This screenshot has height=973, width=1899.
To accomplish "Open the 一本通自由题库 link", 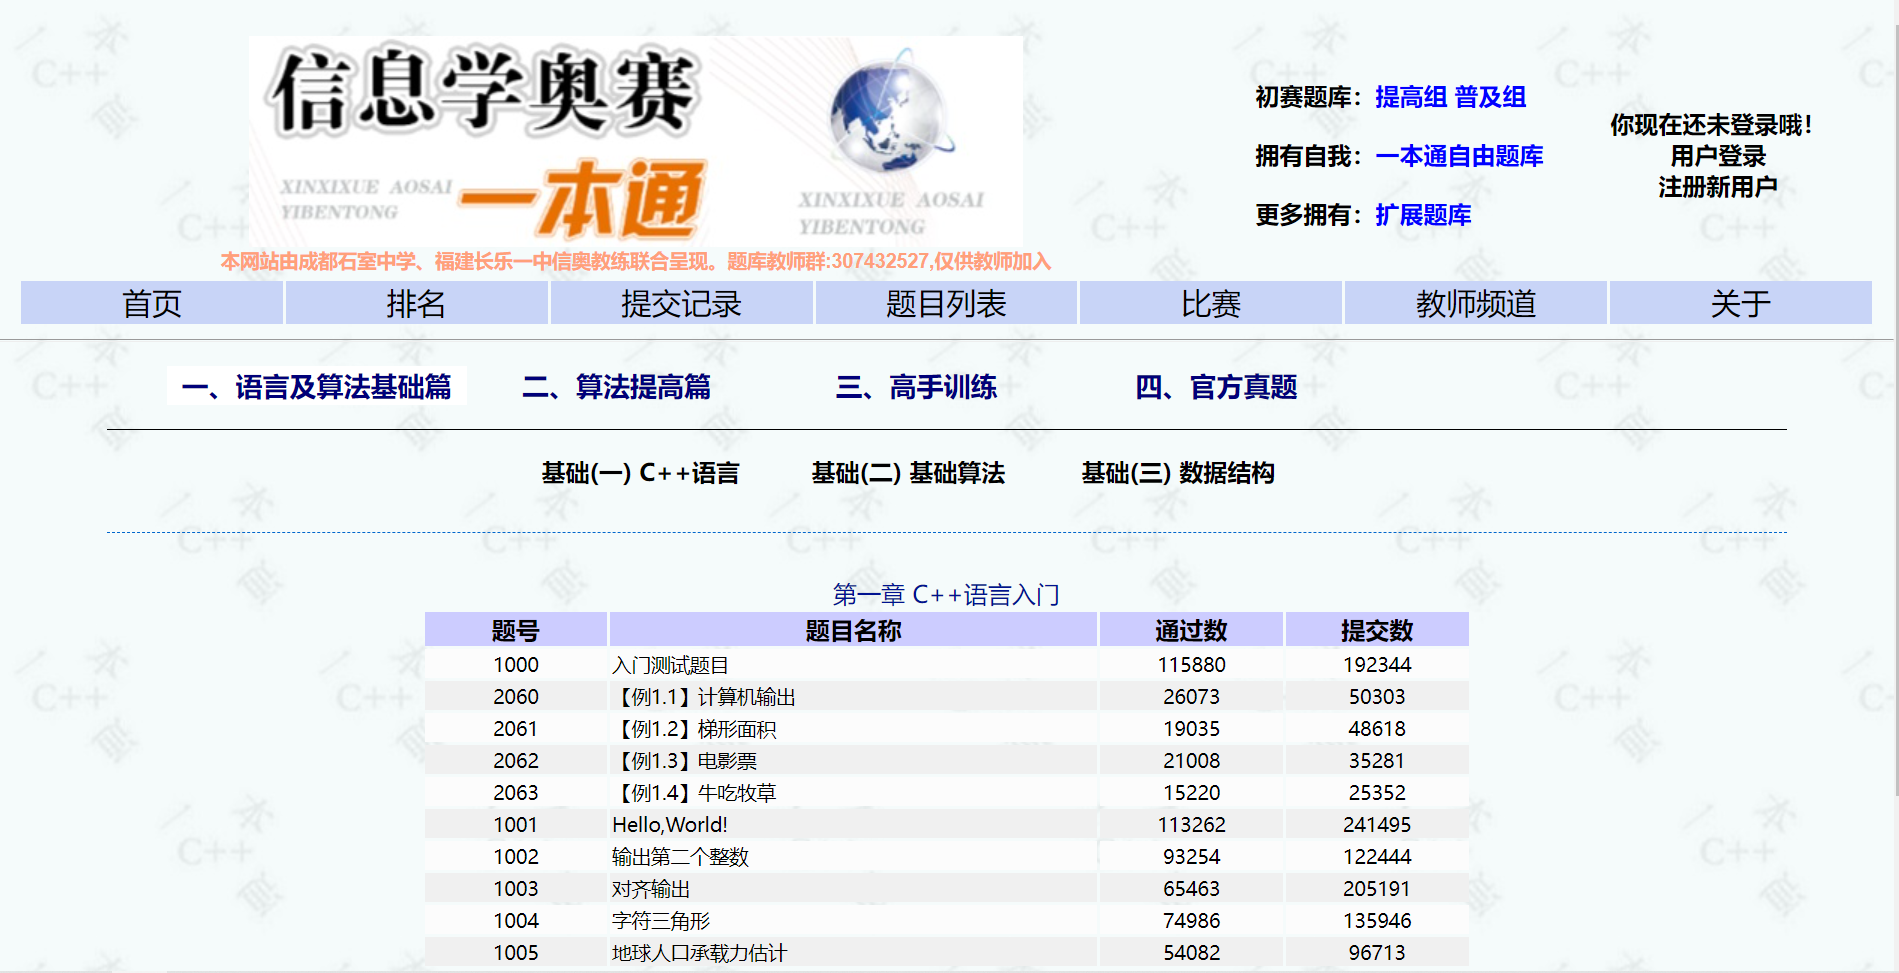I will click(1460, 156).
